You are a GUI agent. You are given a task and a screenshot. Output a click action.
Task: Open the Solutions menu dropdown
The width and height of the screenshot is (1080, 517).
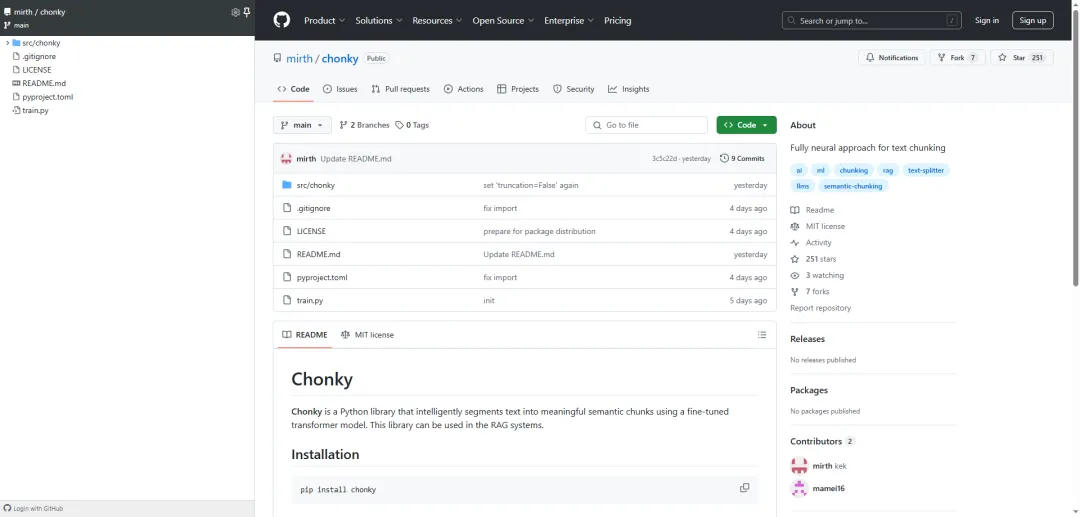point(379,21)
